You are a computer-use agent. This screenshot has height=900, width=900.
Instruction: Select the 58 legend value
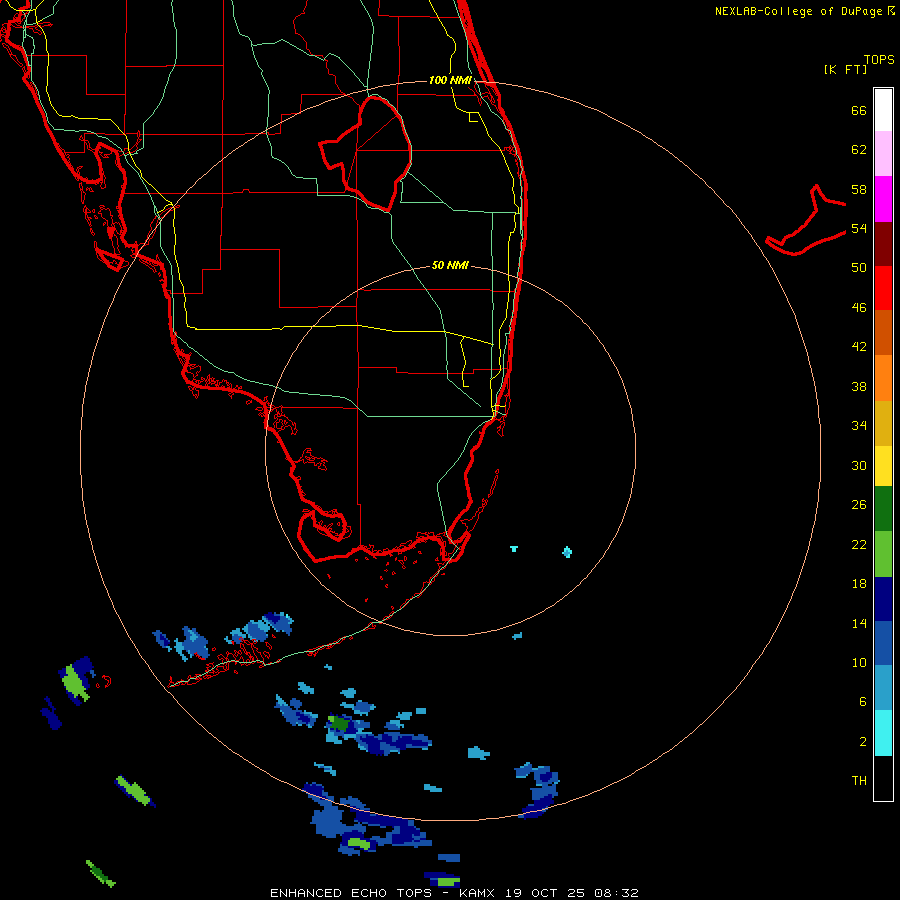click(x=859, y=189)
